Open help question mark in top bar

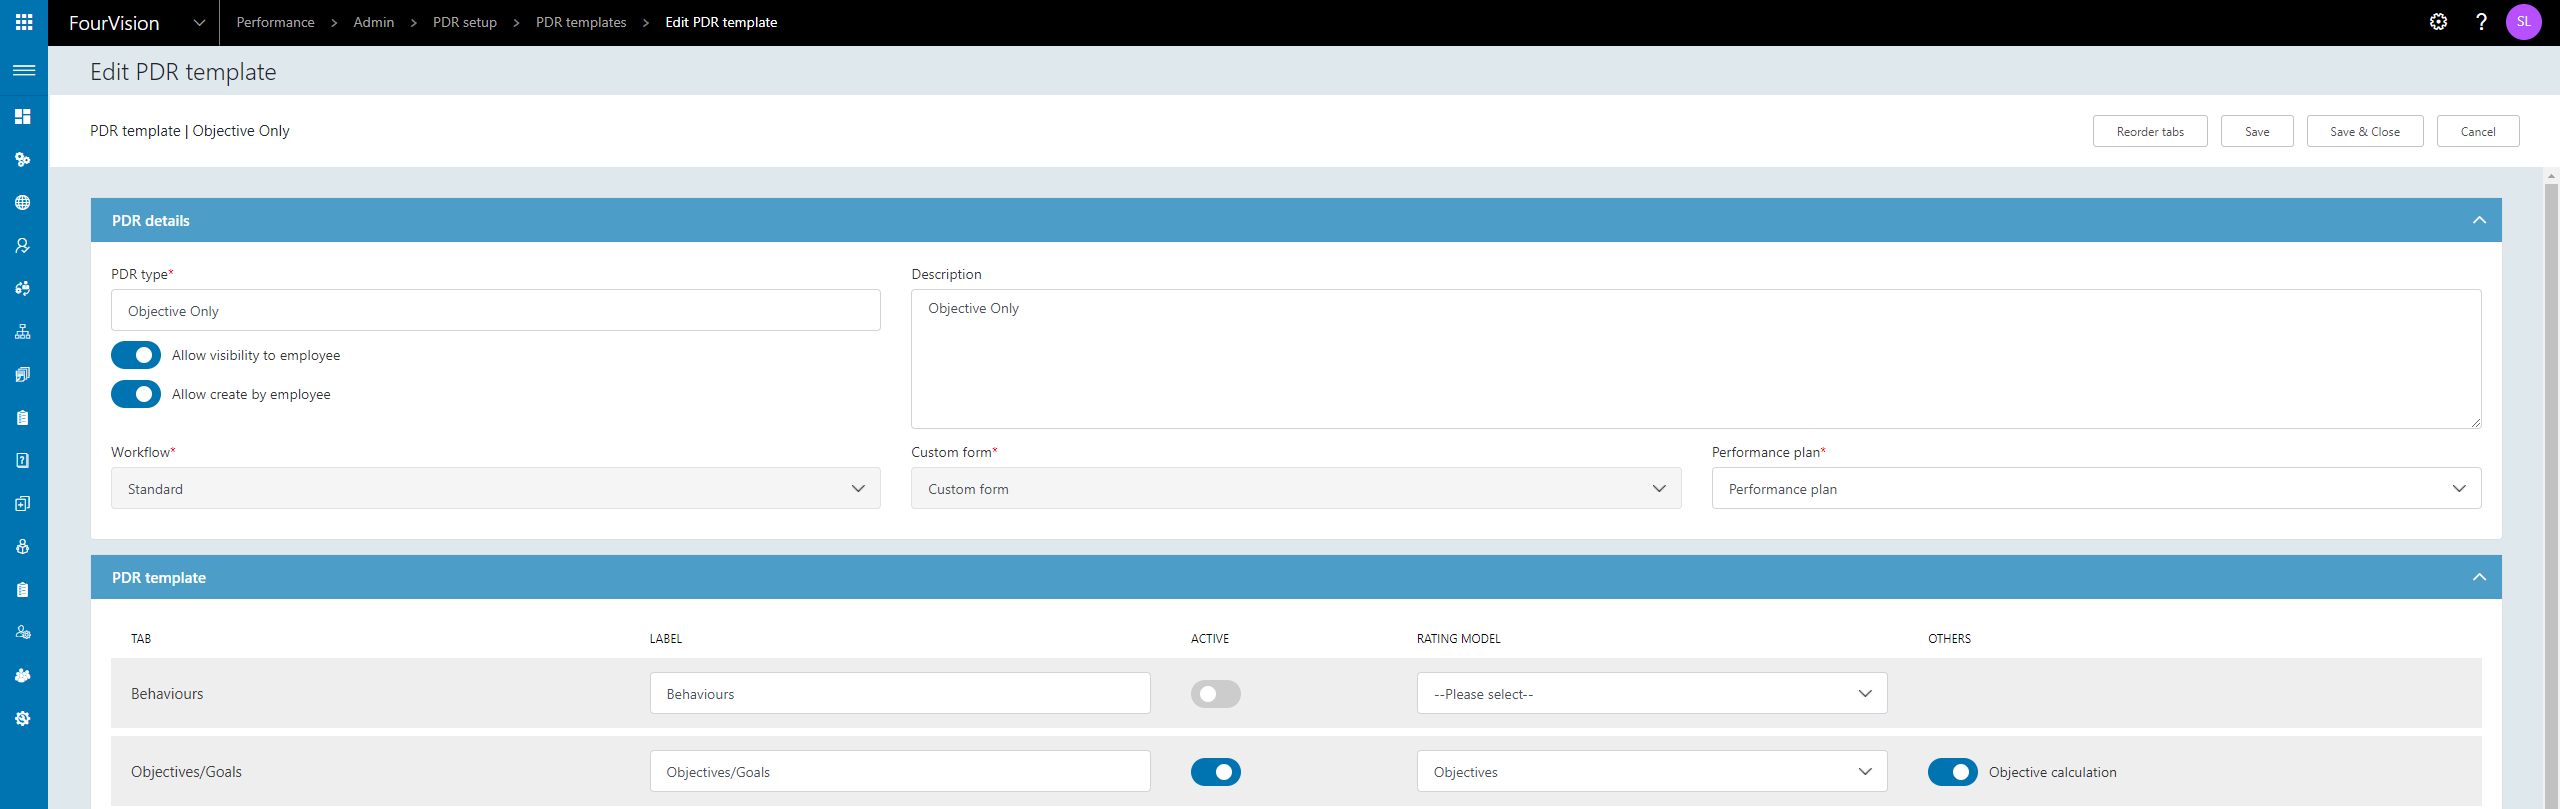pos(2481,22)
